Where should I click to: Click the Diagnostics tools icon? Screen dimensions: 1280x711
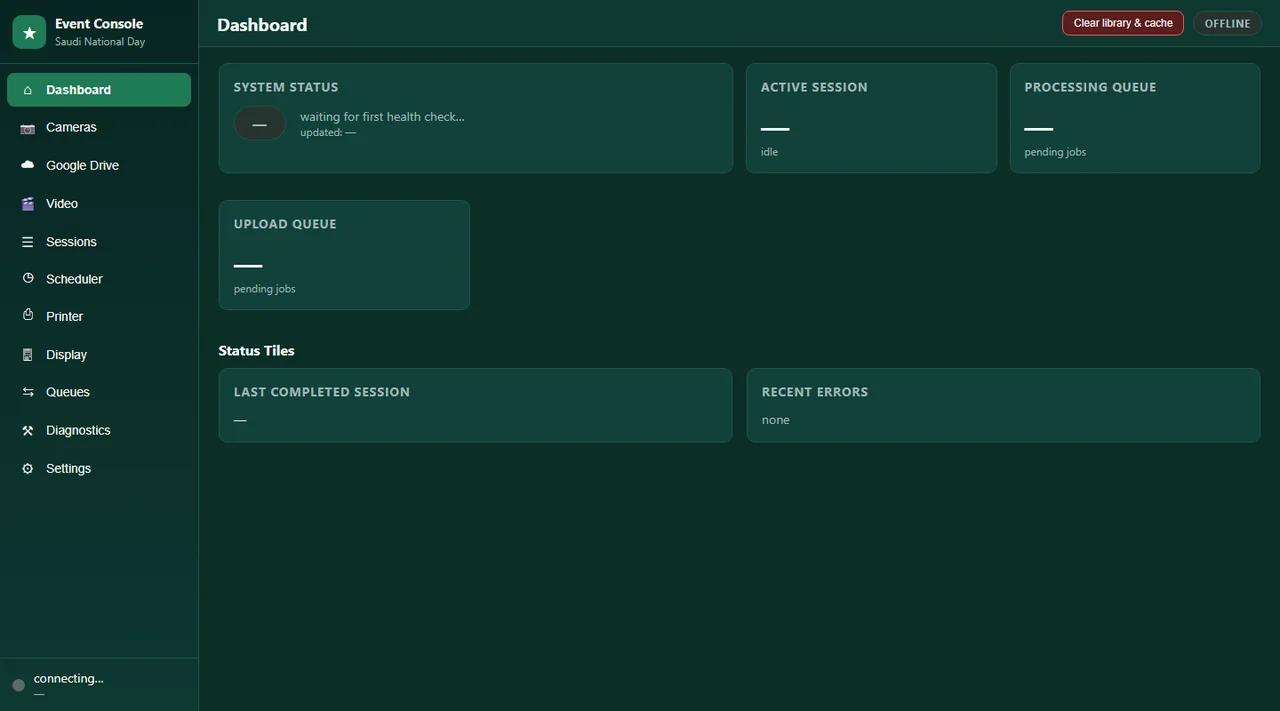27,430
